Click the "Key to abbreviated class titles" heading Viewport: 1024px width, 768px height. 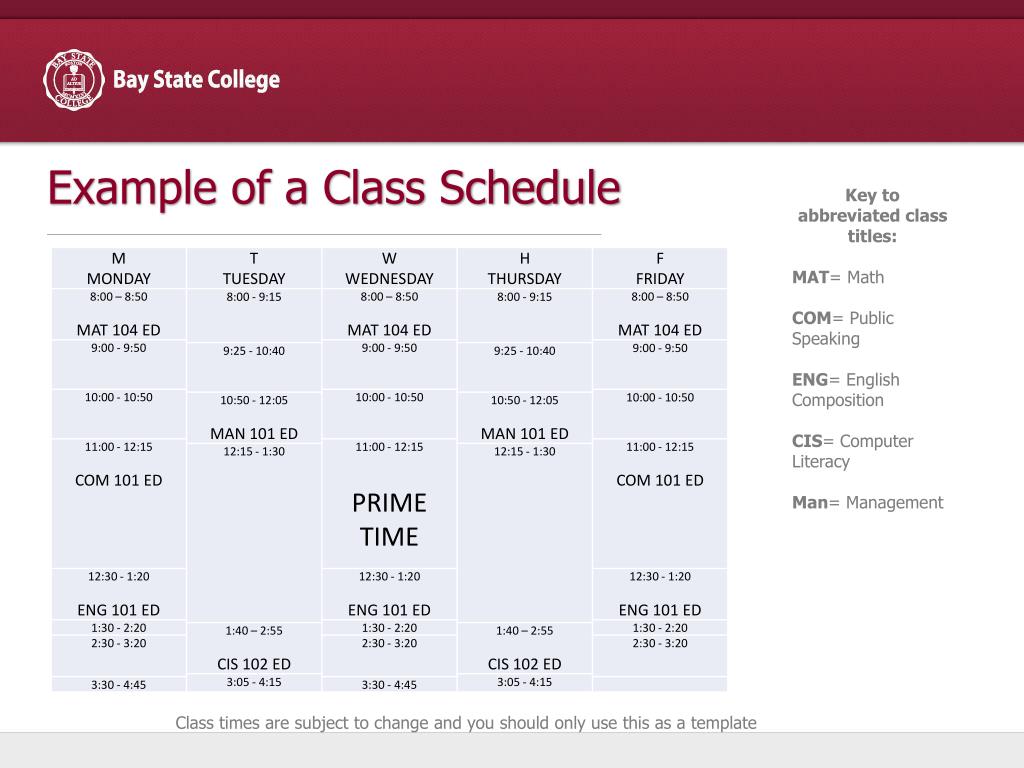click(x=872, y=215)
